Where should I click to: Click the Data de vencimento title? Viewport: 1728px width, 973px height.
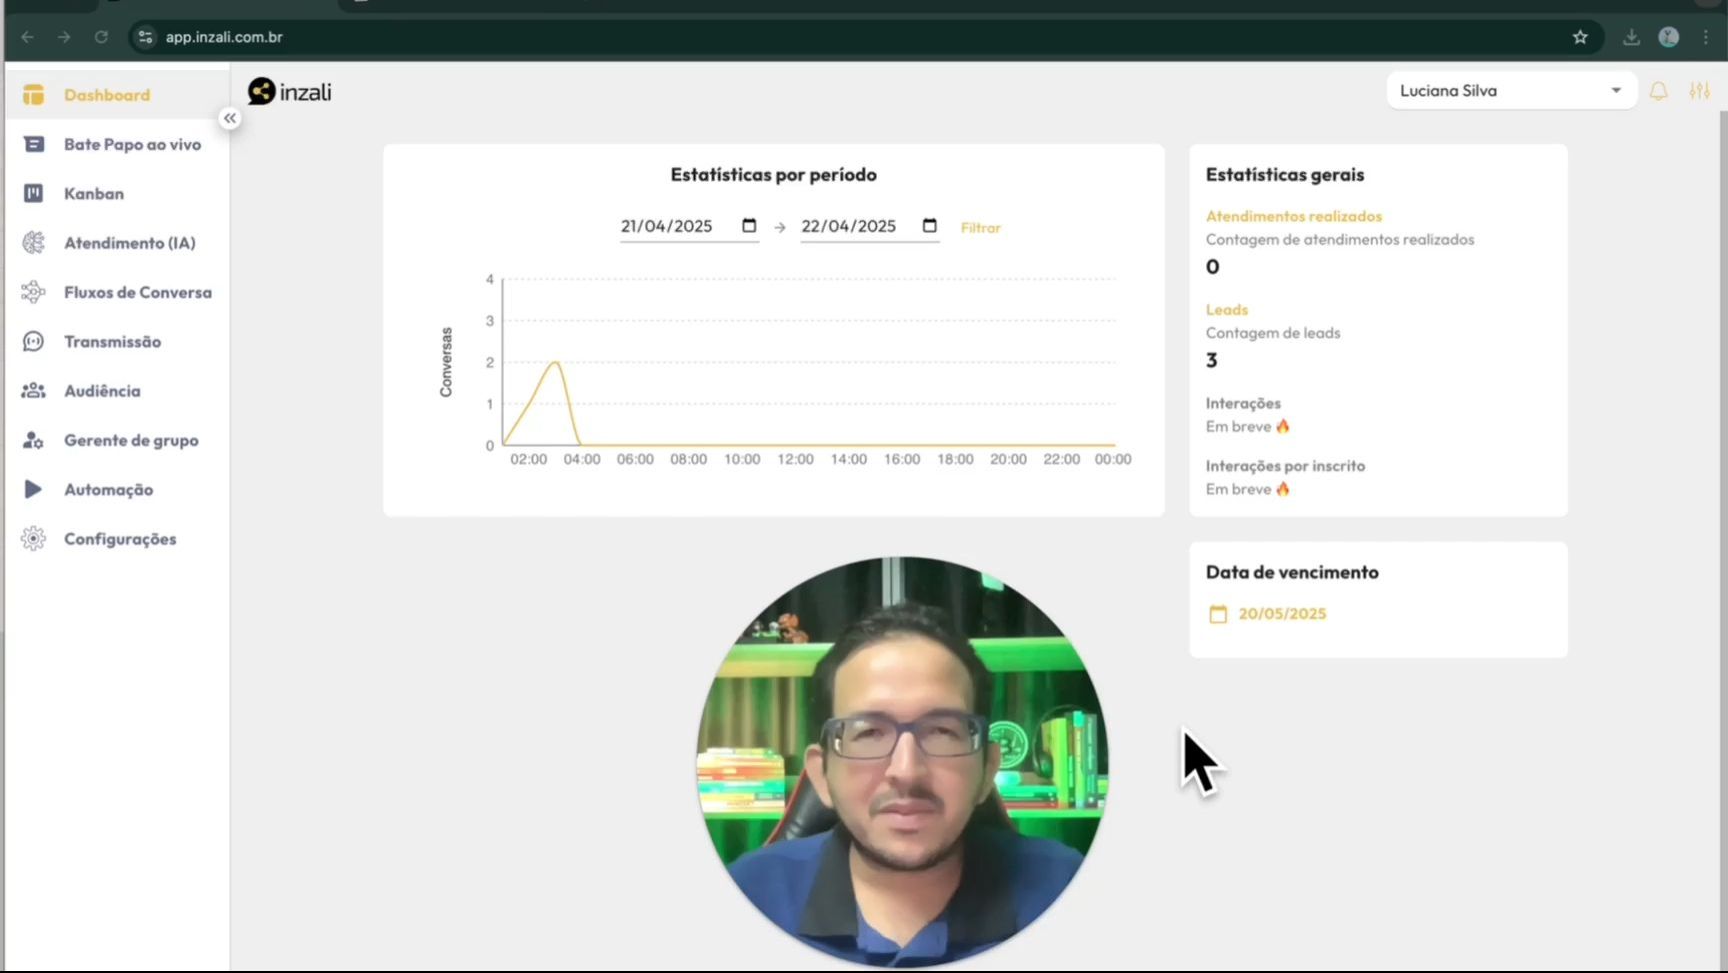(x=1291, y=573)
